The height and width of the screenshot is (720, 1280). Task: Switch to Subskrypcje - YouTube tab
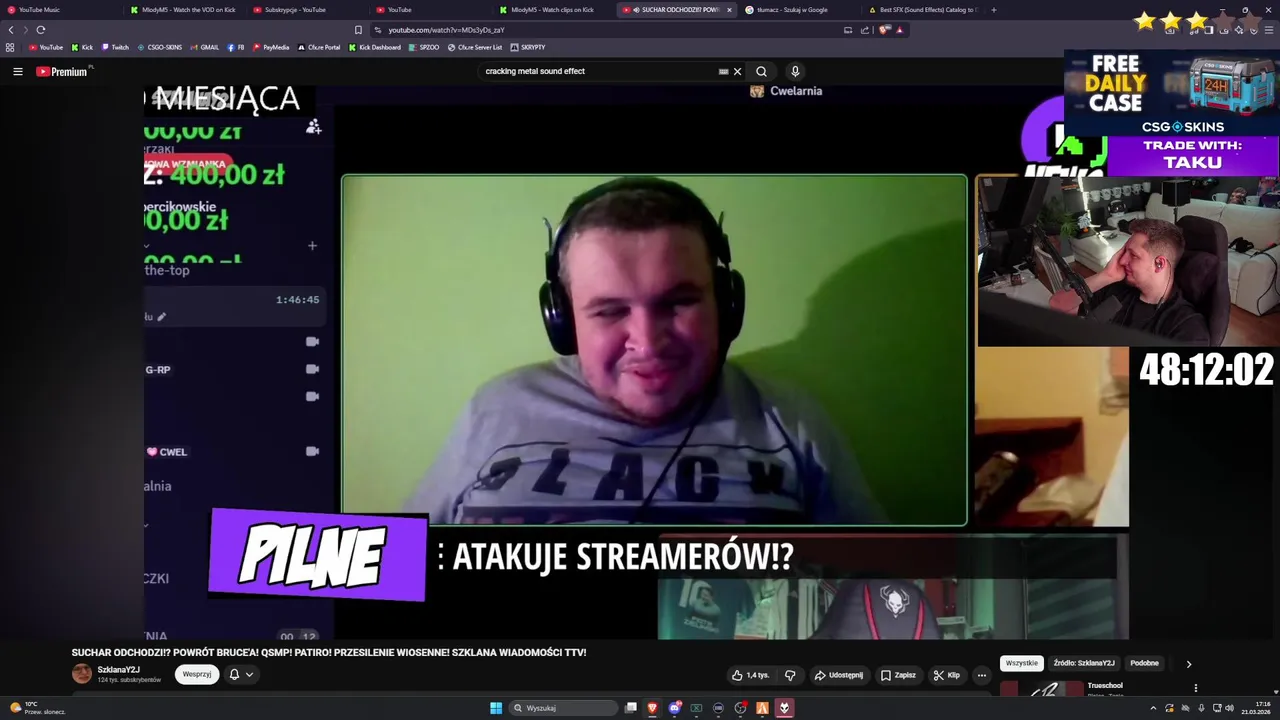[306, 10]
